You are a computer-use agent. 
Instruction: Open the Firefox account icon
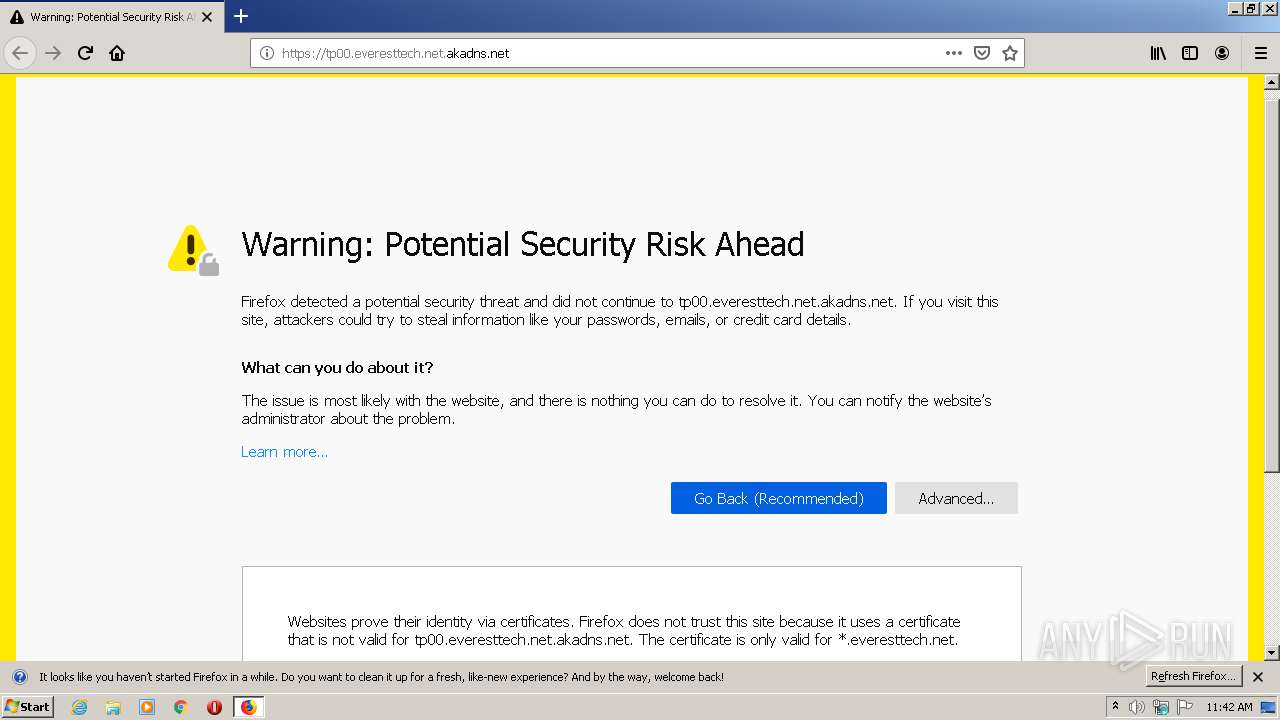(1222, 53)
